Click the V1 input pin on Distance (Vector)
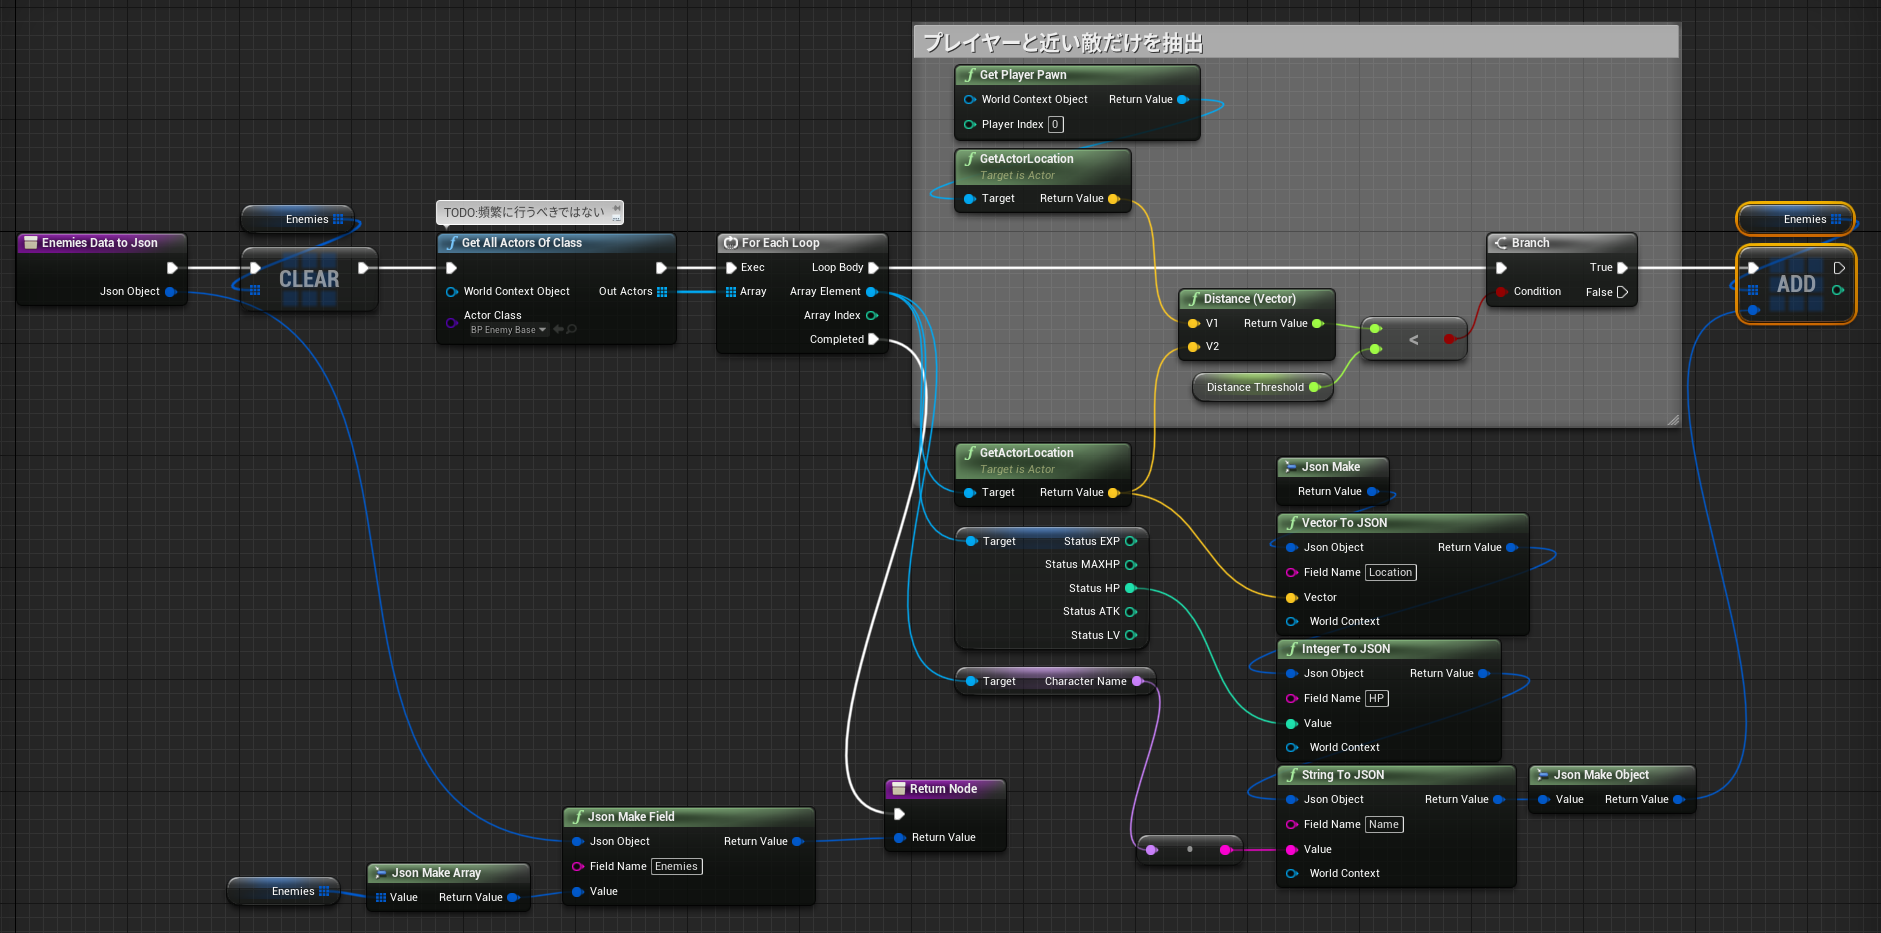The width and height of the screenshot is (1881, 933). (x=1193, y=324)
